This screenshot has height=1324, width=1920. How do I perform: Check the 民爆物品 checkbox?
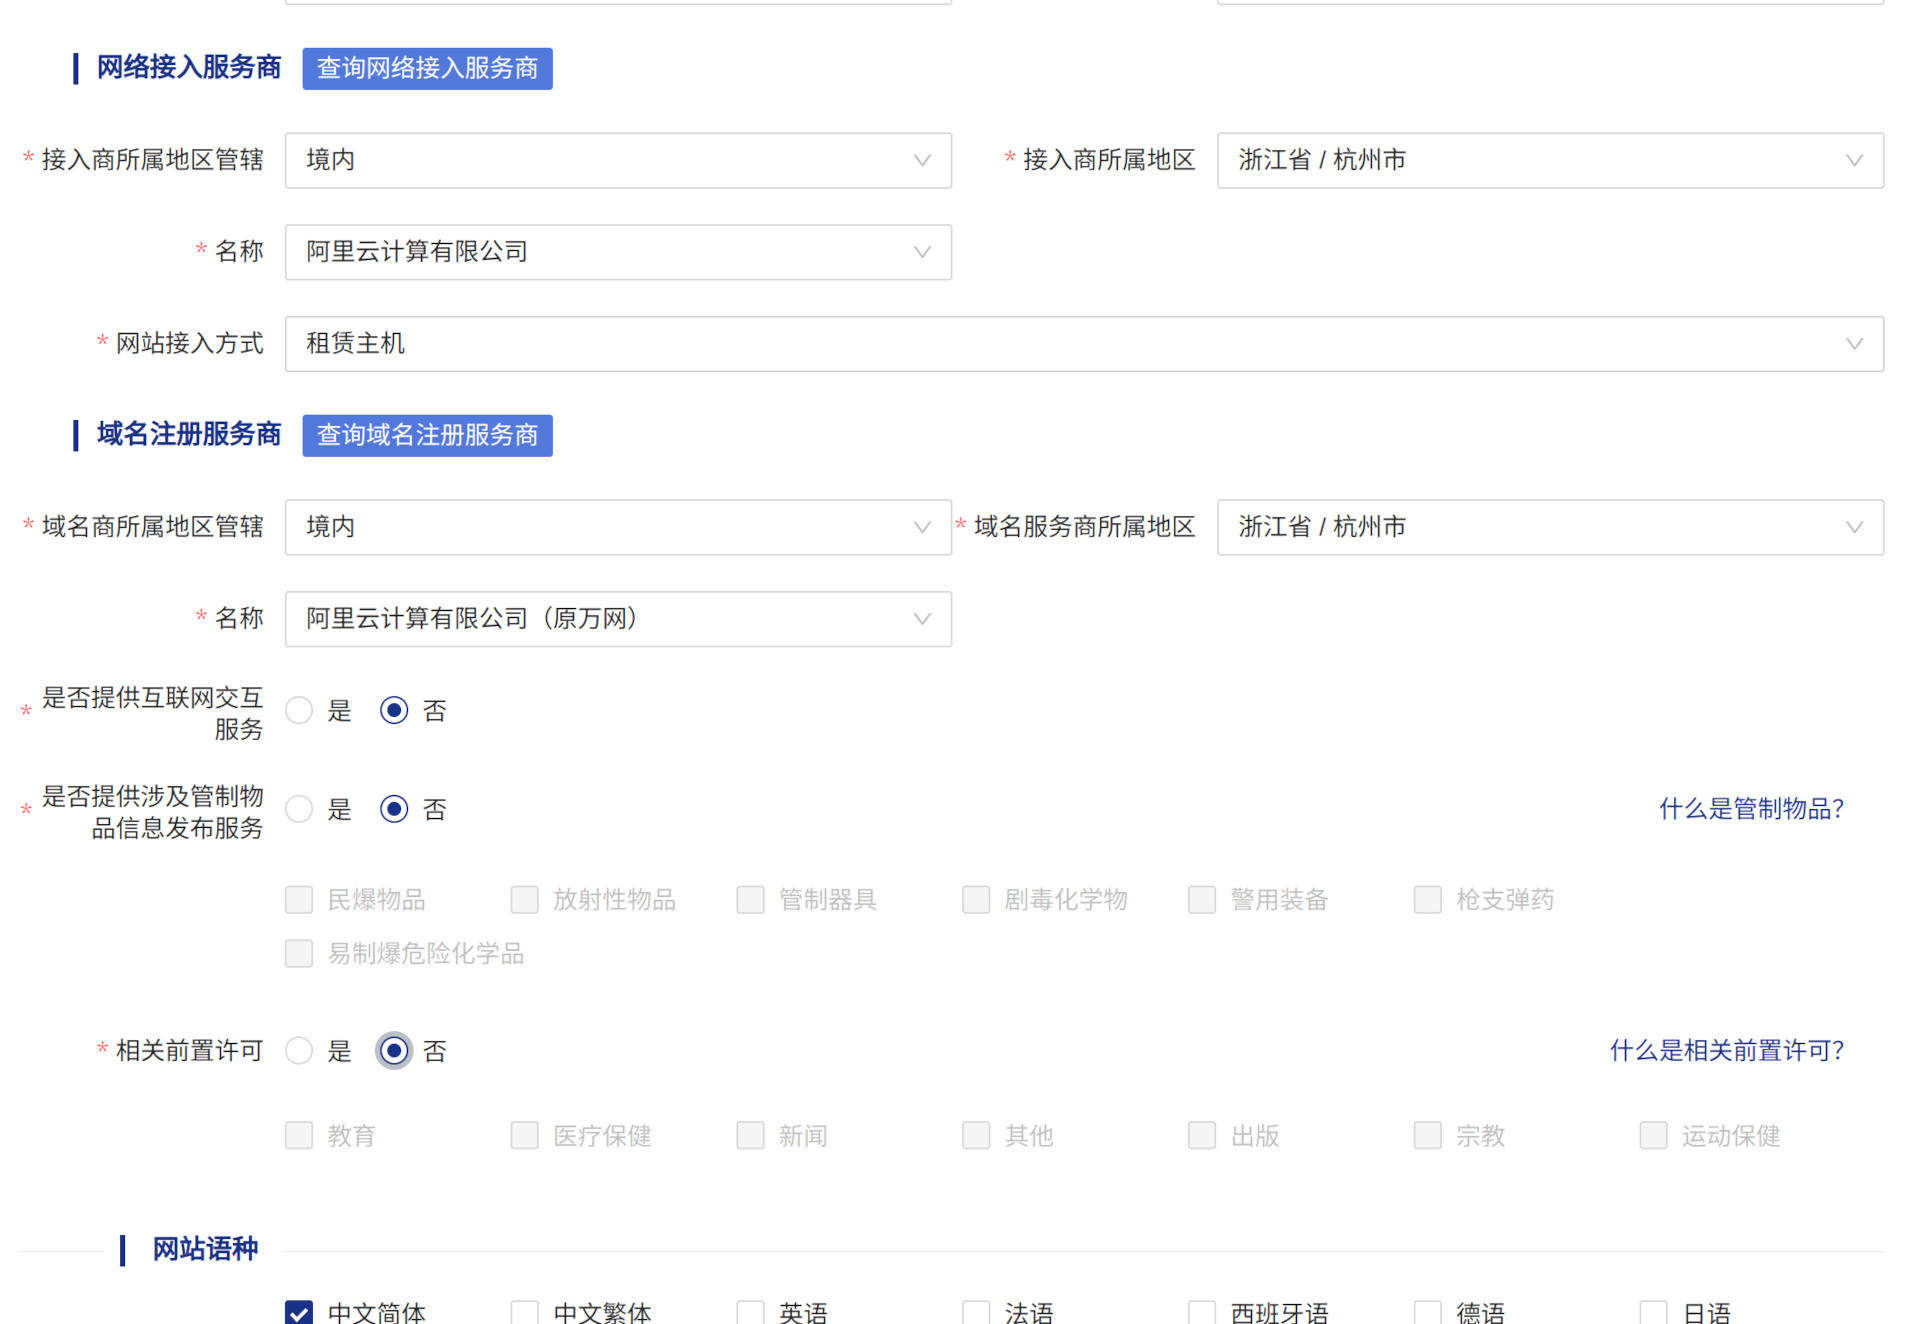298,899
